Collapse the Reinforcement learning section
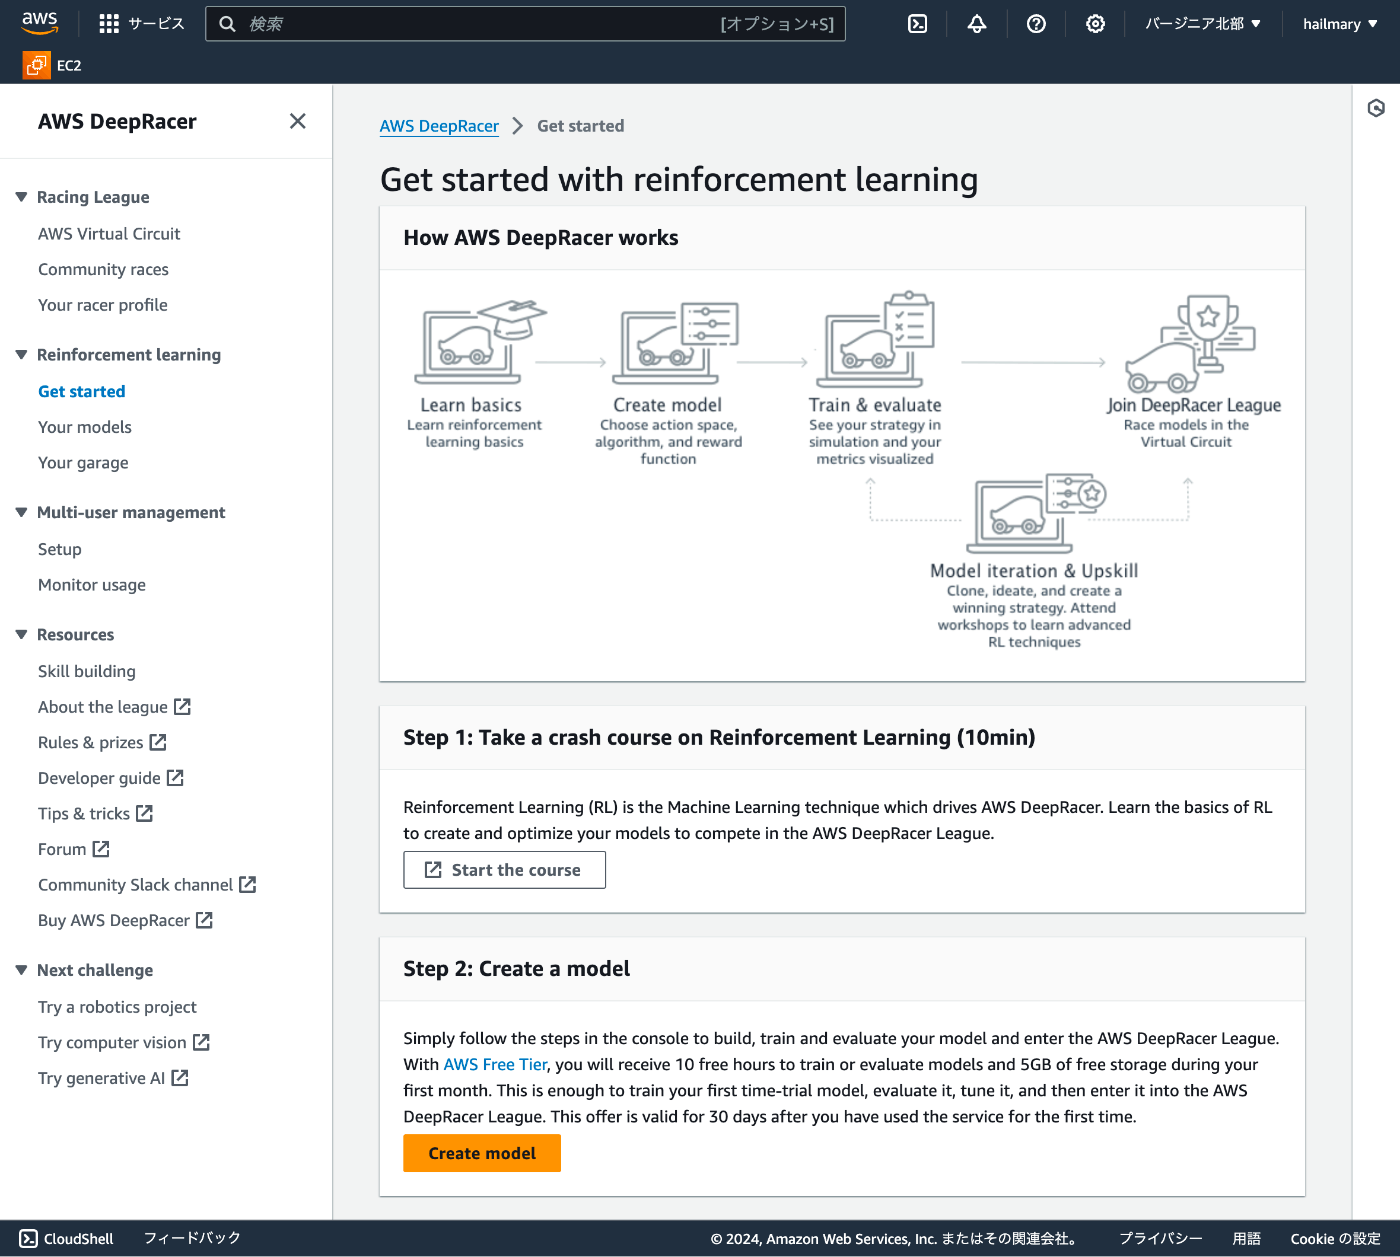Image resolution: width=1400 pixels, height=1257 pixels. point(21,354)
